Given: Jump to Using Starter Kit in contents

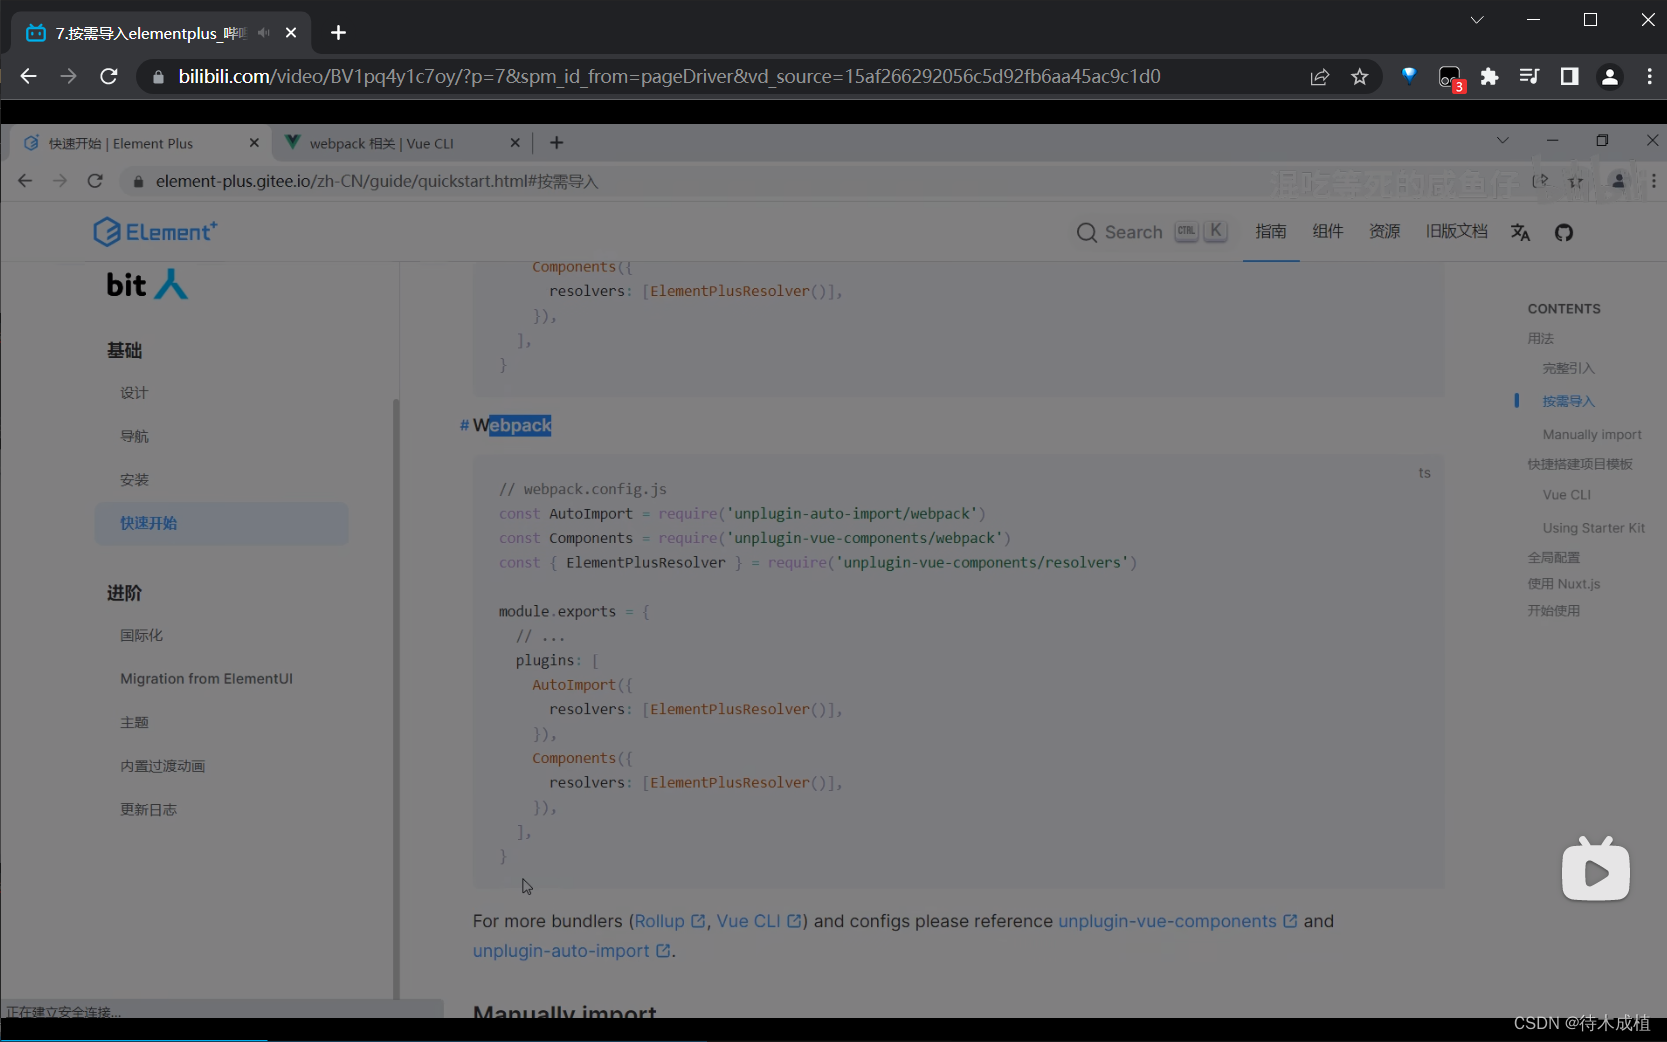Looking at the screenshot, I should pyautogui.click(x=1593, y=528).
